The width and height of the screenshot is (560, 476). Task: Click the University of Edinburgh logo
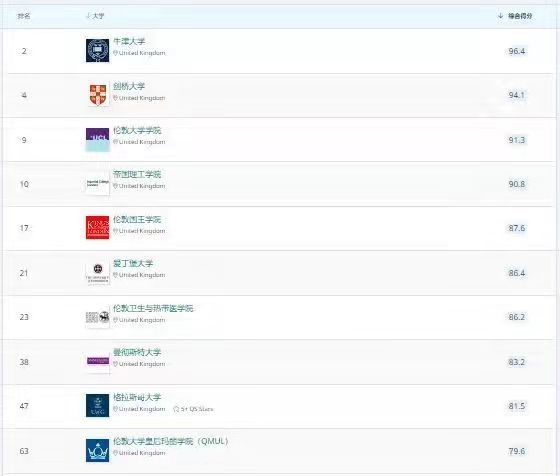[98, 273]
